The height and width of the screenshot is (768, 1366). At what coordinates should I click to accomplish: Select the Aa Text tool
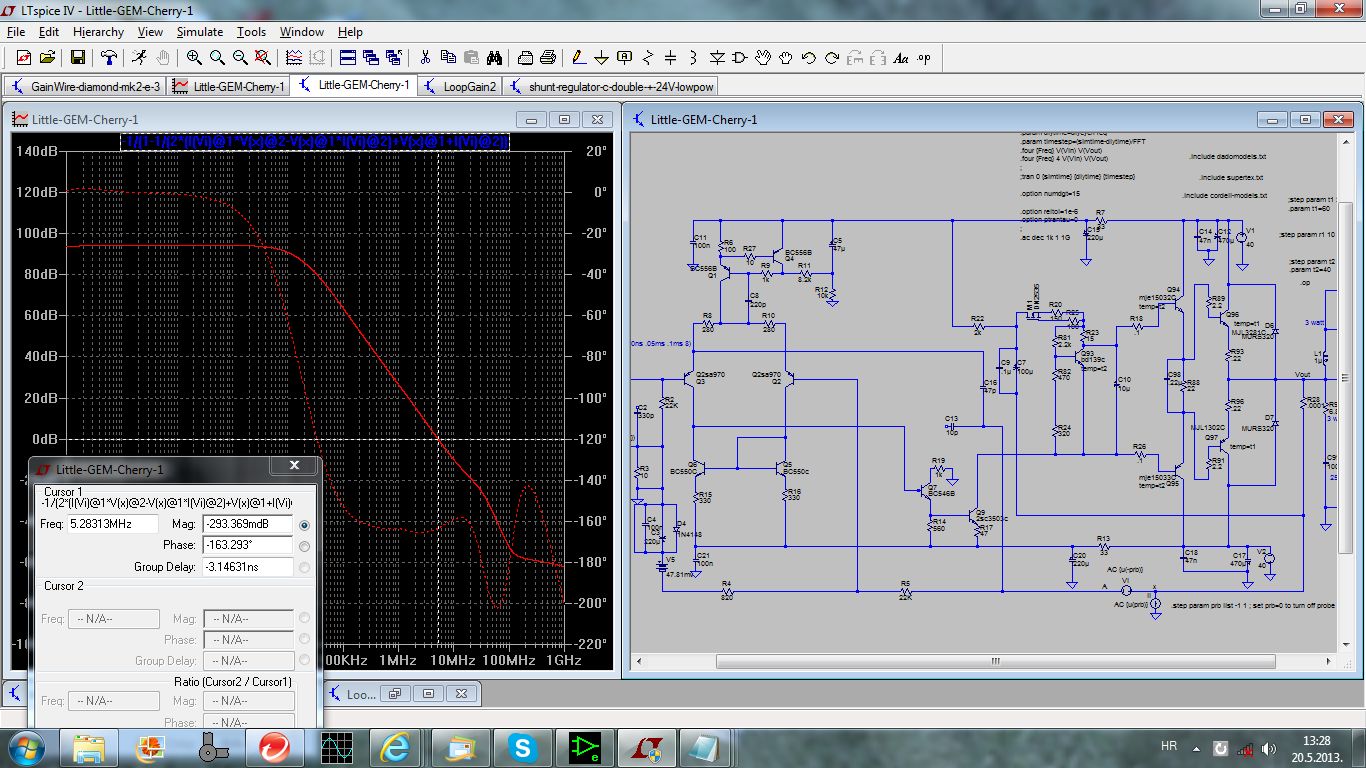coord(900,58)
